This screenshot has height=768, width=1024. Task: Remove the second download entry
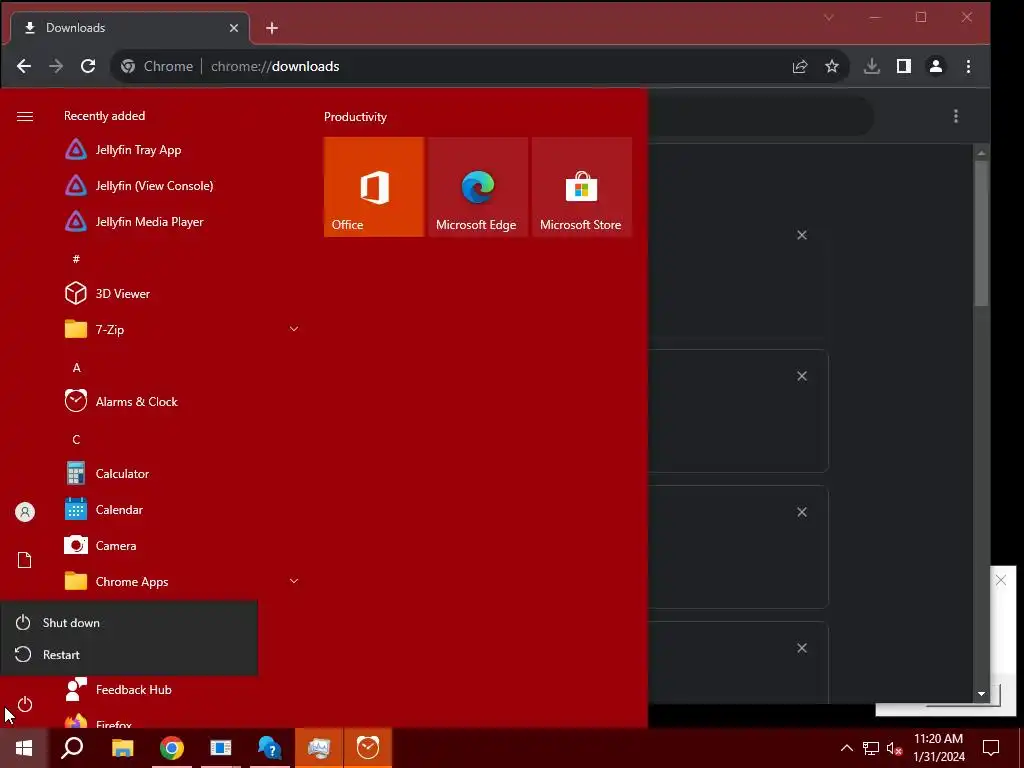pyautogui.click(x=802, y=376)
